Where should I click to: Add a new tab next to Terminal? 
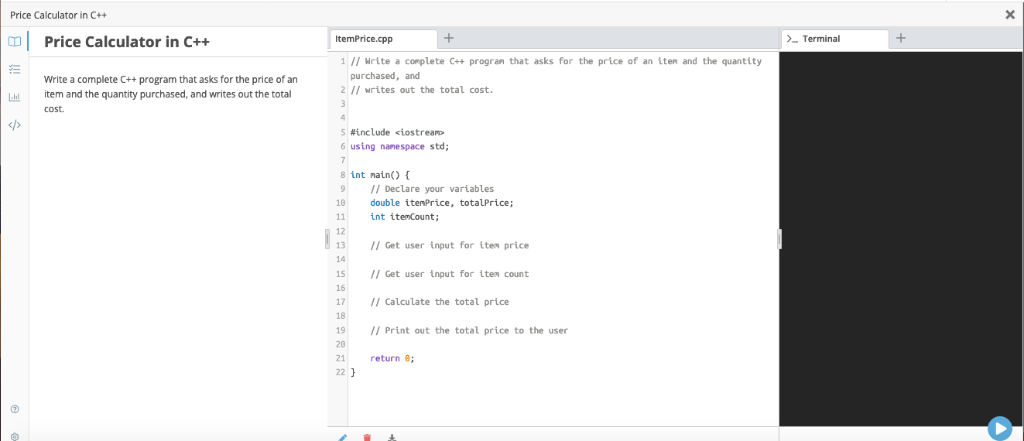click(x=901, y=39)
